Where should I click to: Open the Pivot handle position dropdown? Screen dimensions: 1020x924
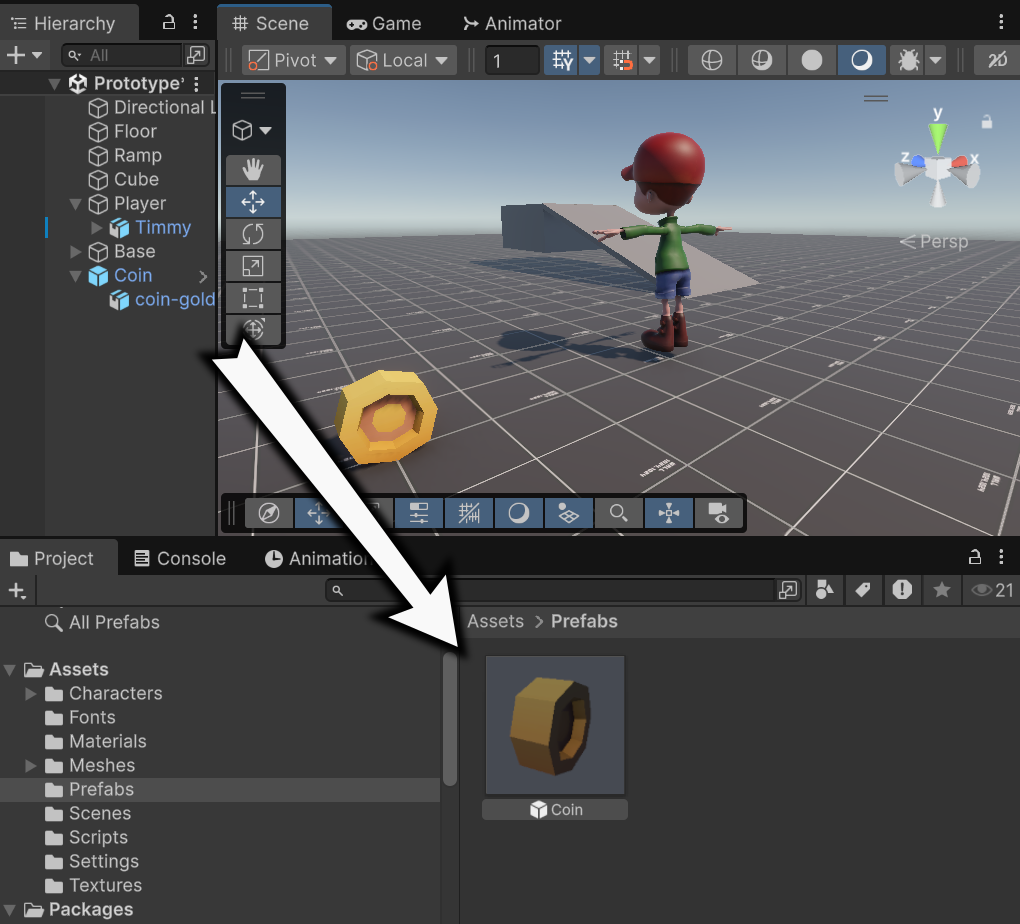tap(293, 61)
